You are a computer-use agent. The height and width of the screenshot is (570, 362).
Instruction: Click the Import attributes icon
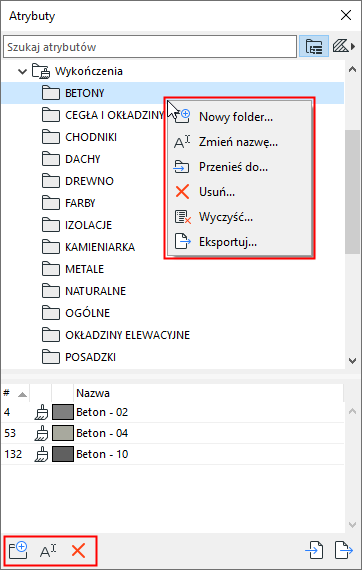[x=315, y=550]
